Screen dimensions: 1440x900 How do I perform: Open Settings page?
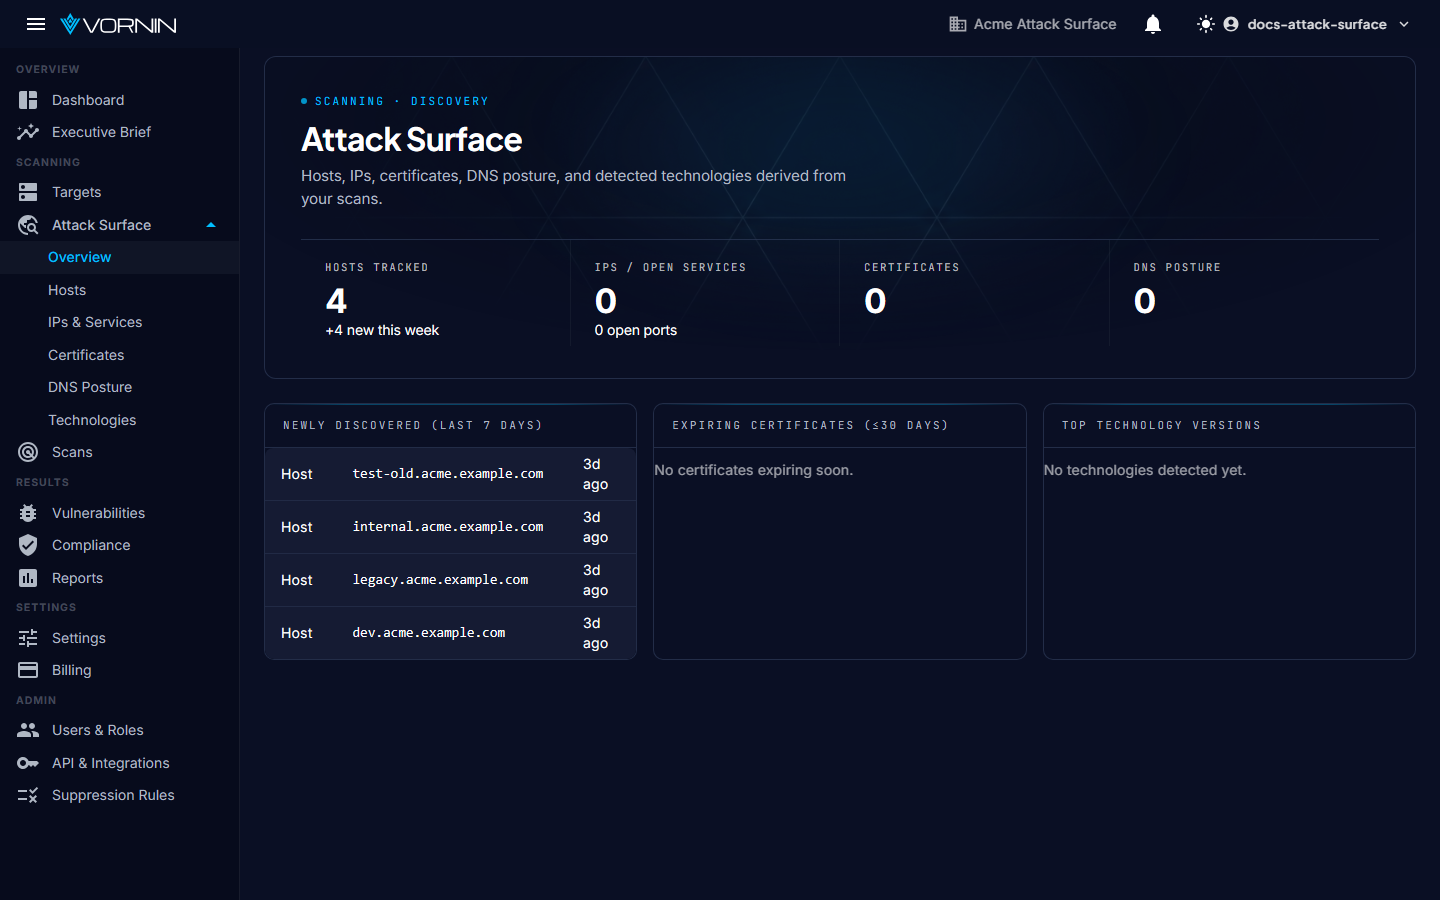[79, 638]
